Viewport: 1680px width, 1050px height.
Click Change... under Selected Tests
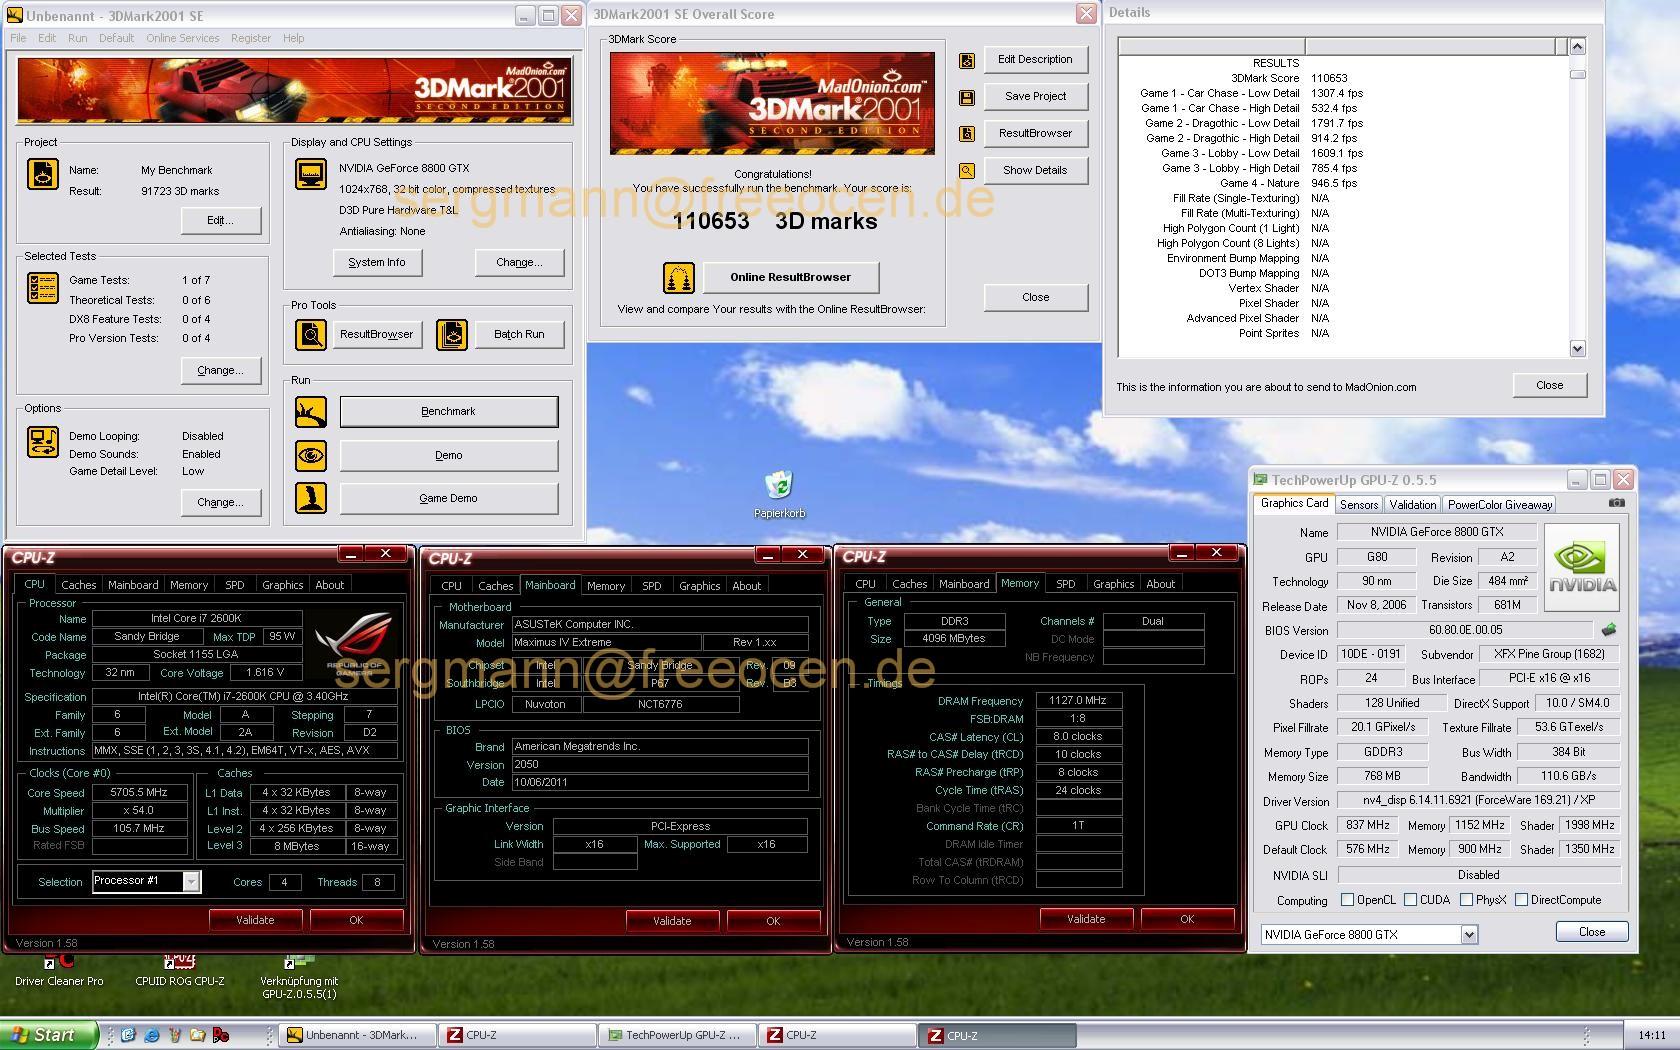tap(220, 370)
